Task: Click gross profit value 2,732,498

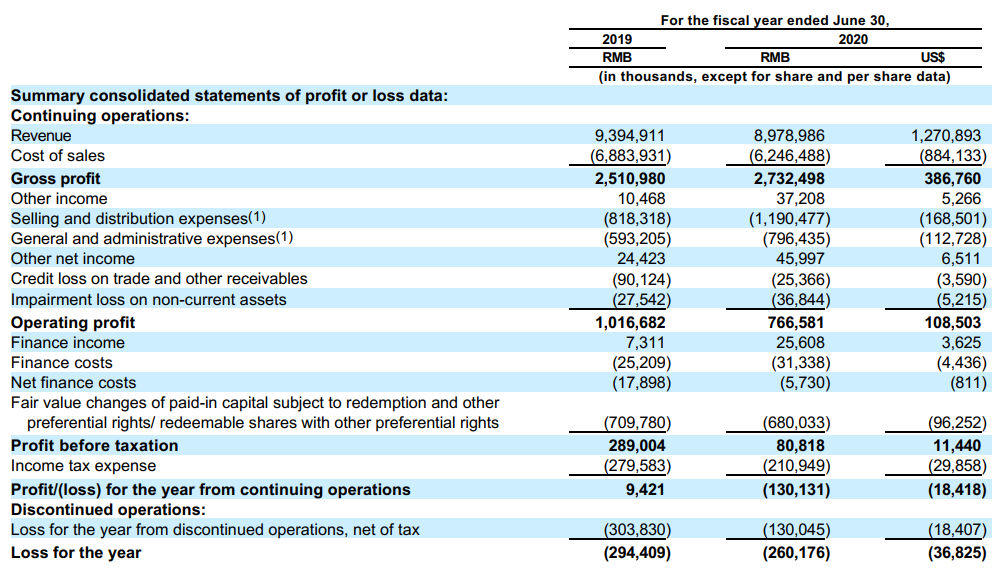Action: (789, 178)
